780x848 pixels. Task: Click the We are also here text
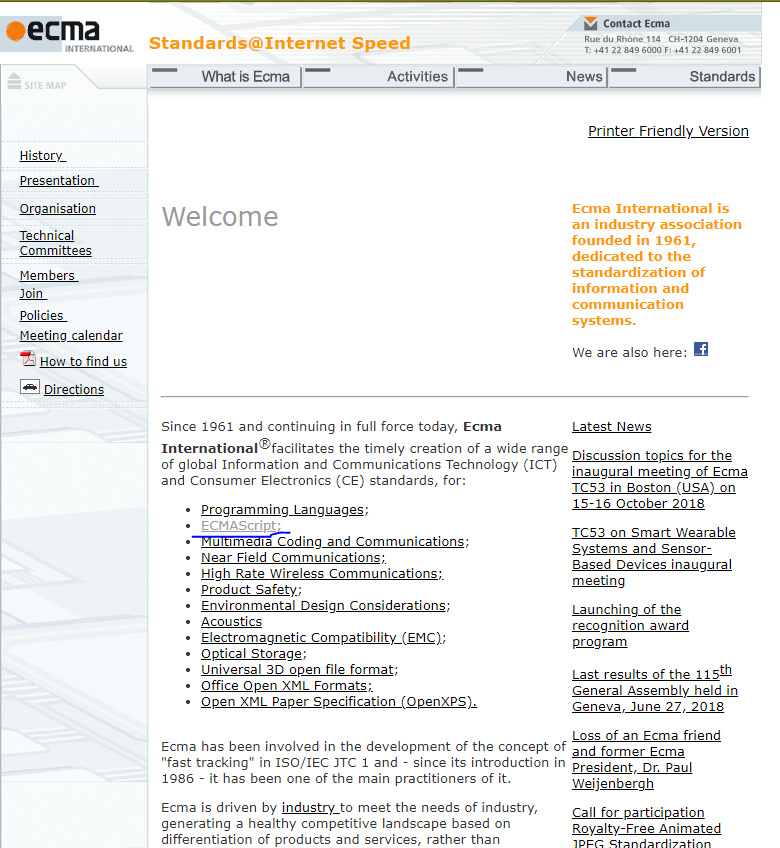pos(630,353)
